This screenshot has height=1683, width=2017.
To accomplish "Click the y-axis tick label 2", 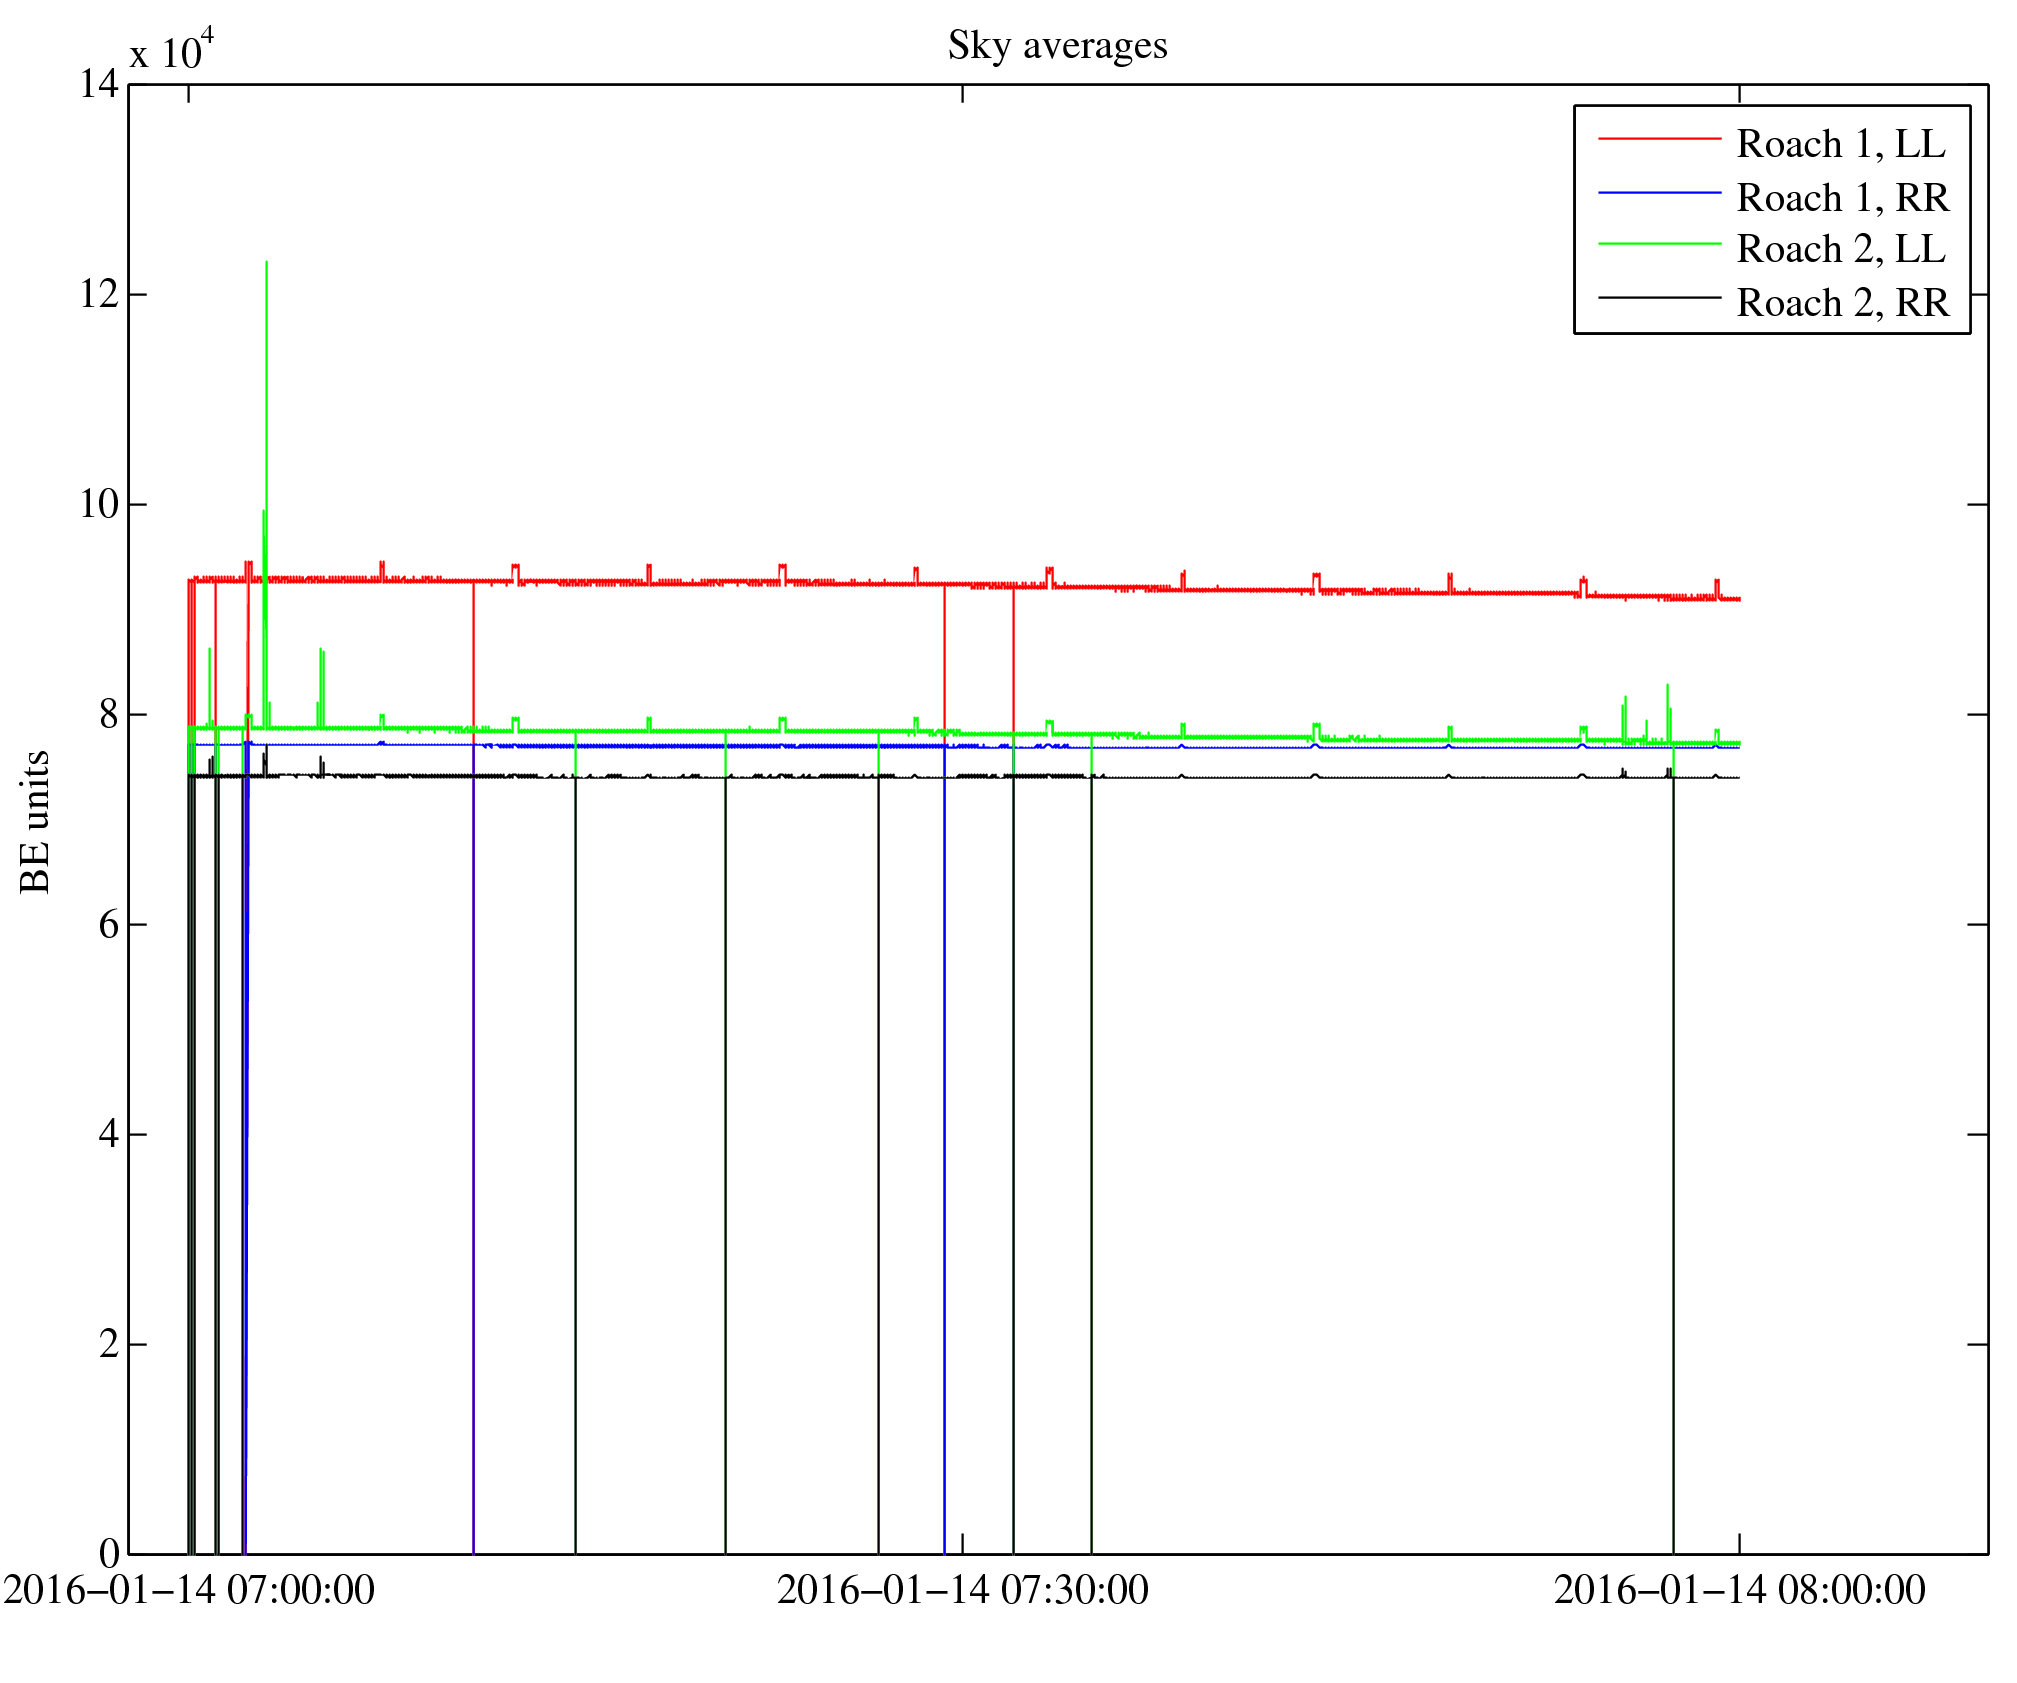I will (x=108, y=1344).
